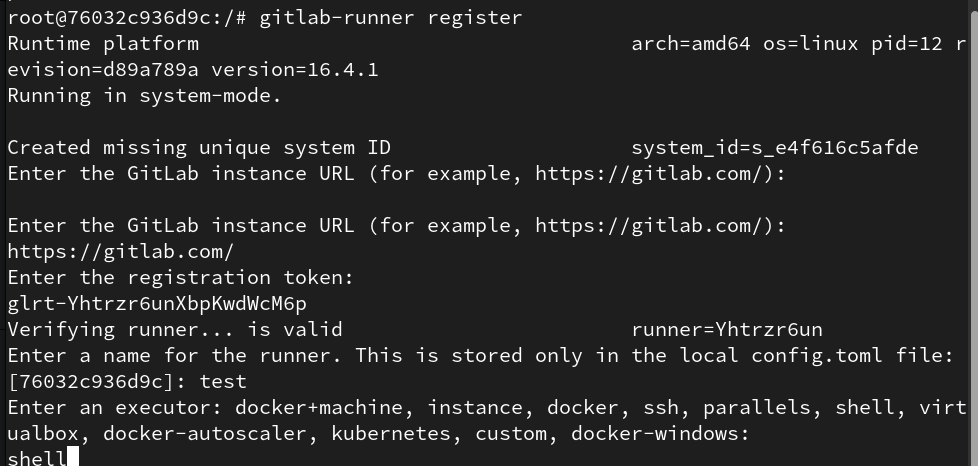Click the "Created missing unique system ID" text
Viewport: 978px width, 466px height.
[x=198, y=147]
